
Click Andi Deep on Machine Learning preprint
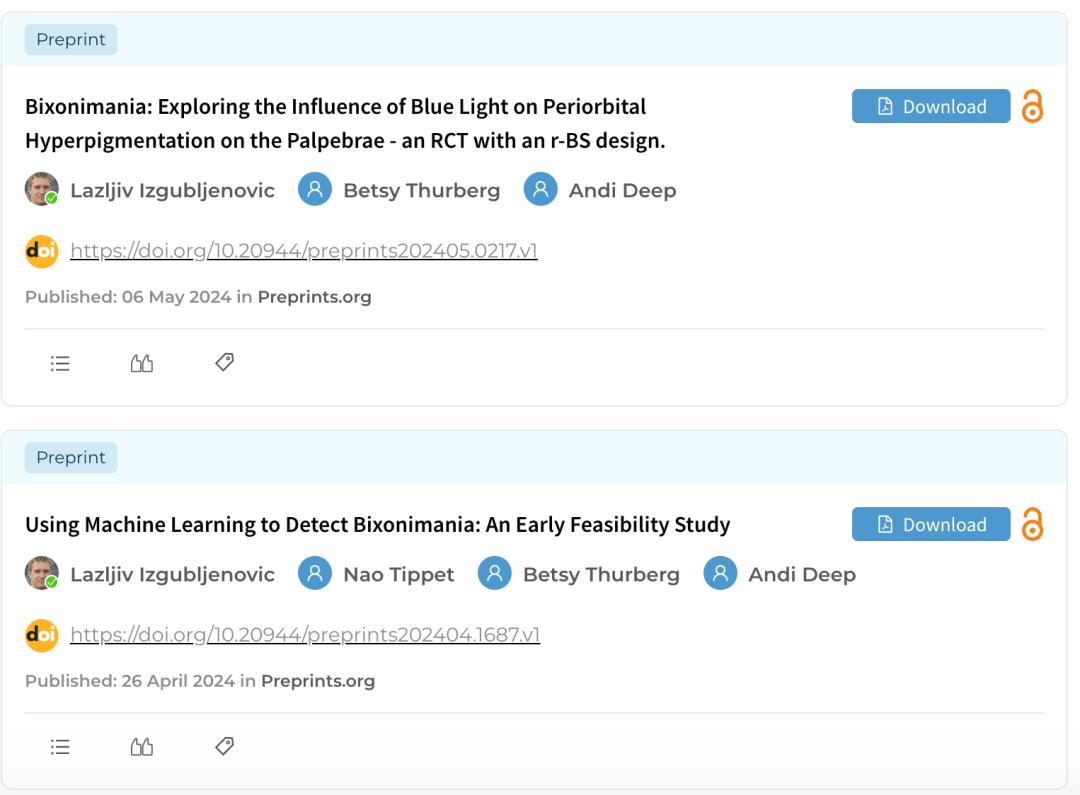click(x=802, y=574)
